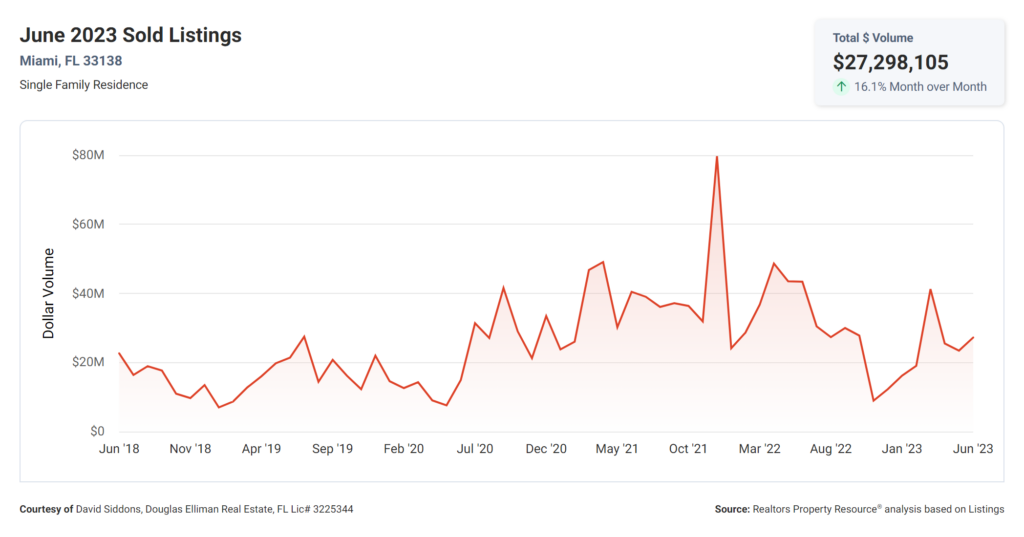The height and width of the screenshot is (537, 1024).
Task: Click the Courtesy of David Siddons credit
Action: 186,509
